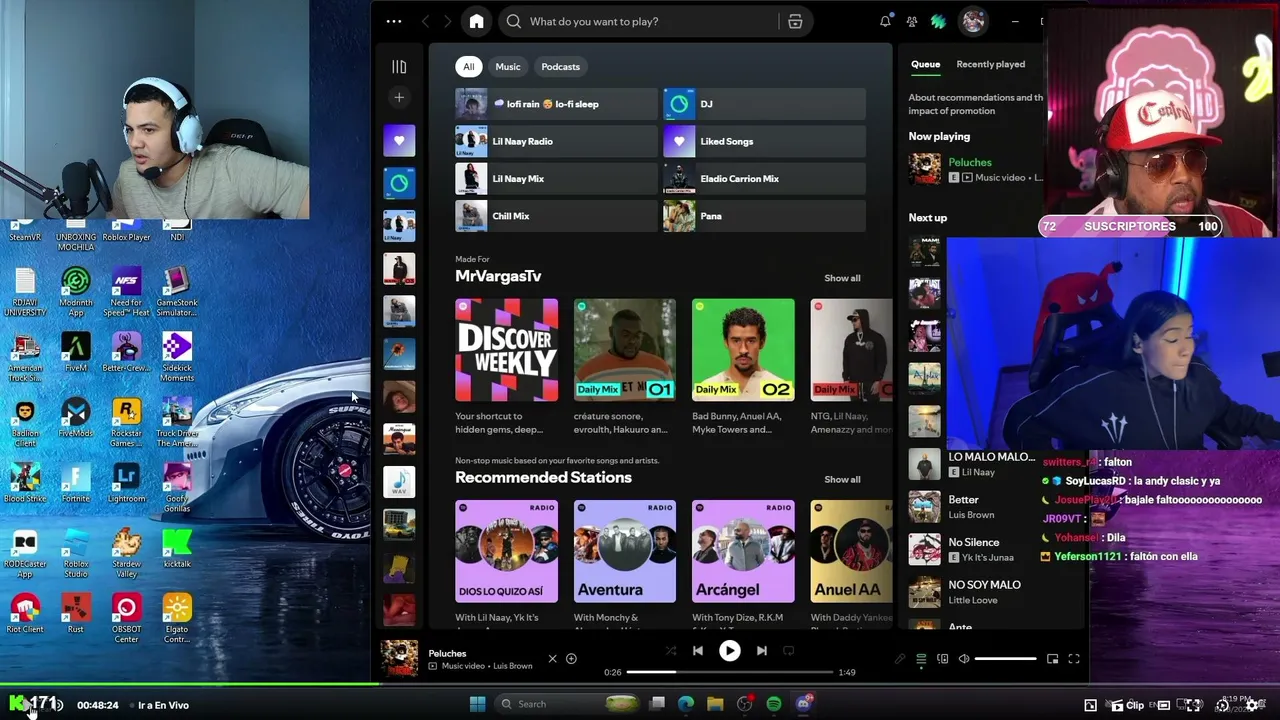
Task: Click the X next to Peluches
Action: [552, 659]
